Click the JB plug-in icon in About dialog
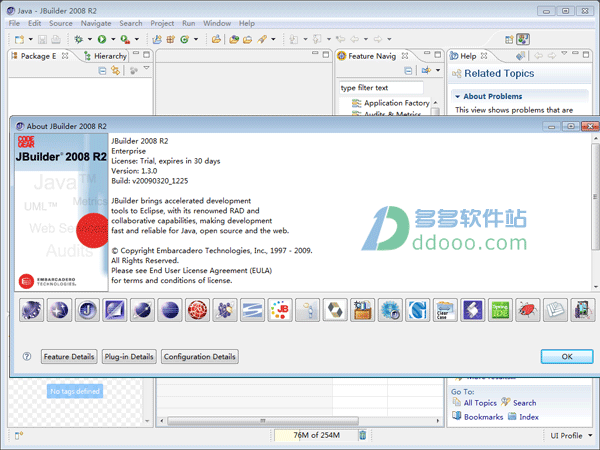The height and width of the screenshot is (450, 600). click(x=280, y=310)
